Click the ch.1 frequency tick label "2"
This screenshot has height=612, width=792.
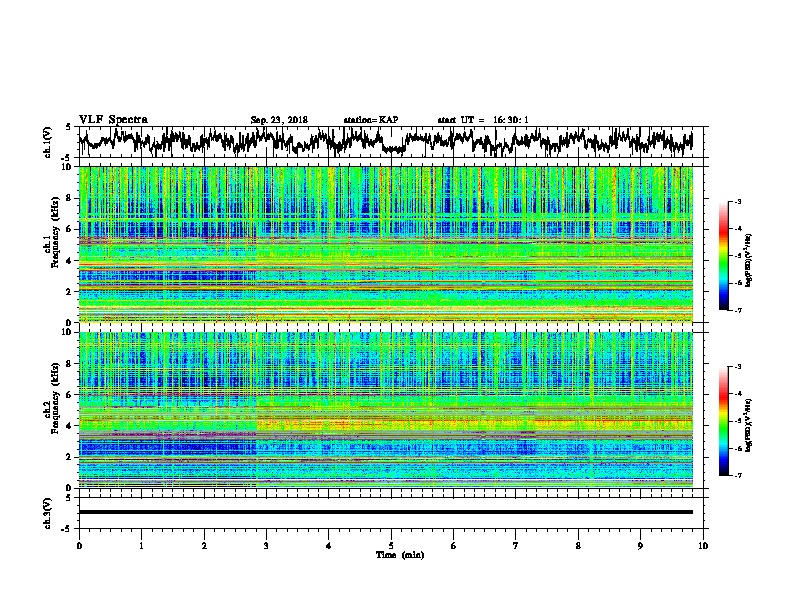(70, 292)
